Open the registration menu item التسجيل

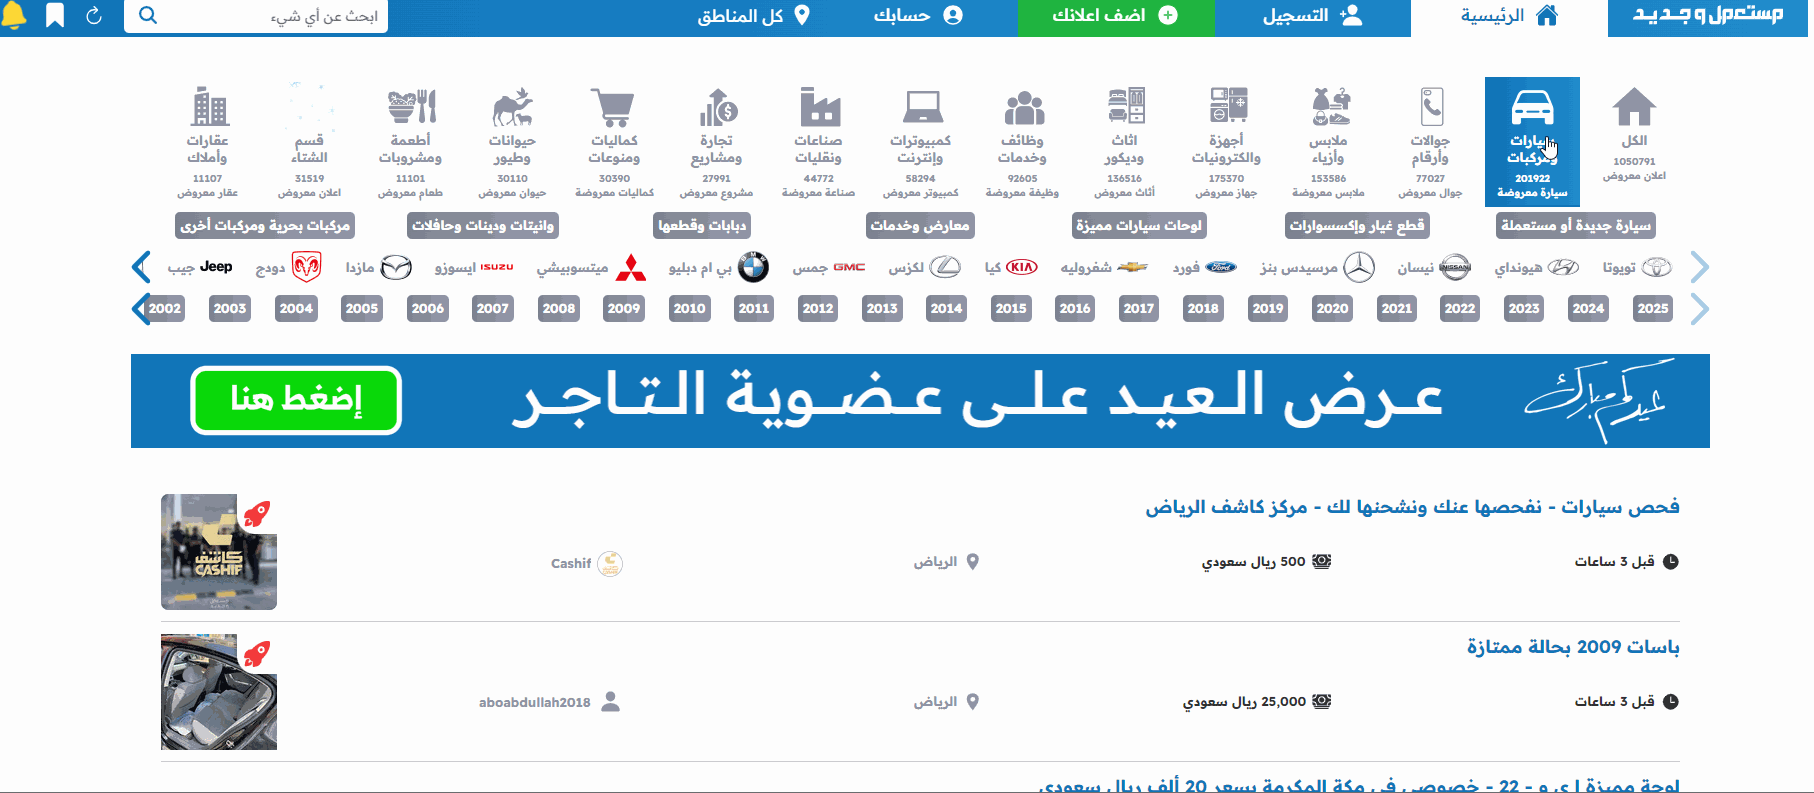pos(1312,16)
